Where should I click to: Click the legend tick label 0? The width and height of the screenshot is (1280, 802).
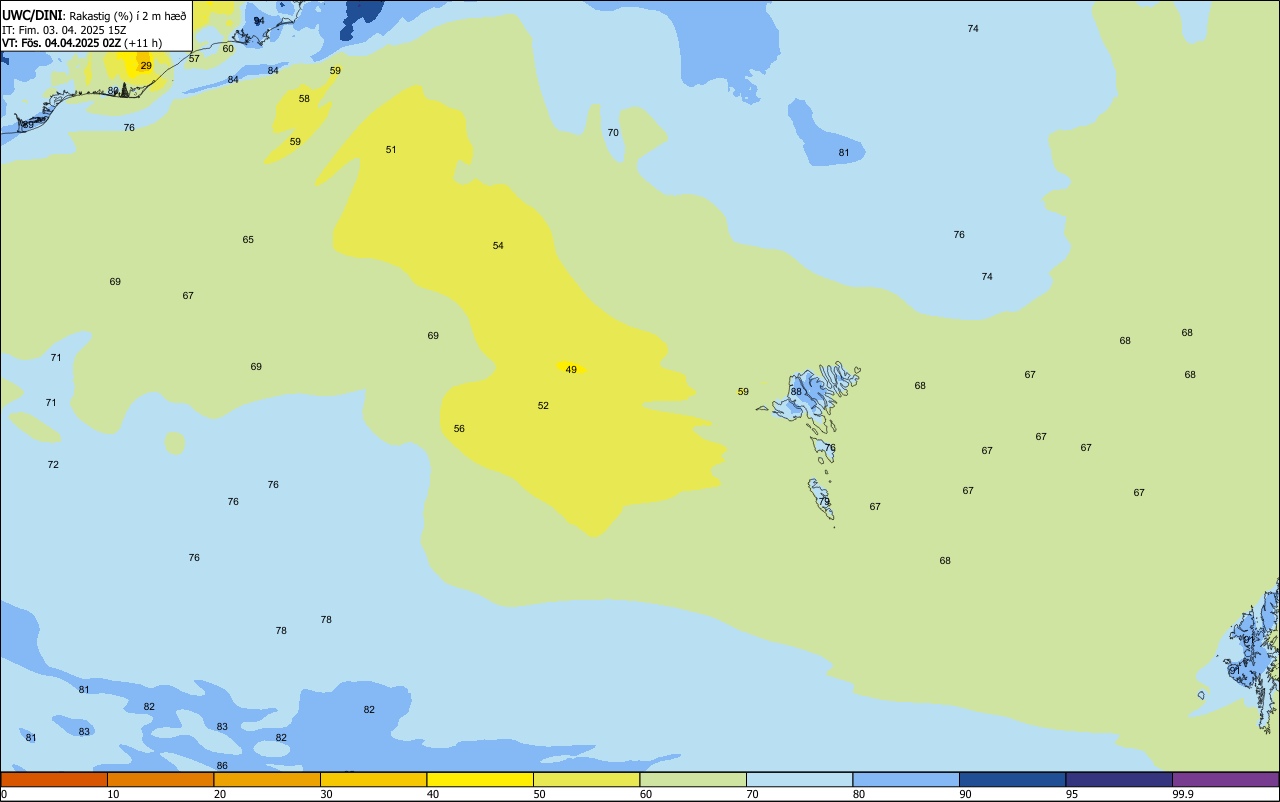(x=4, y=794)
